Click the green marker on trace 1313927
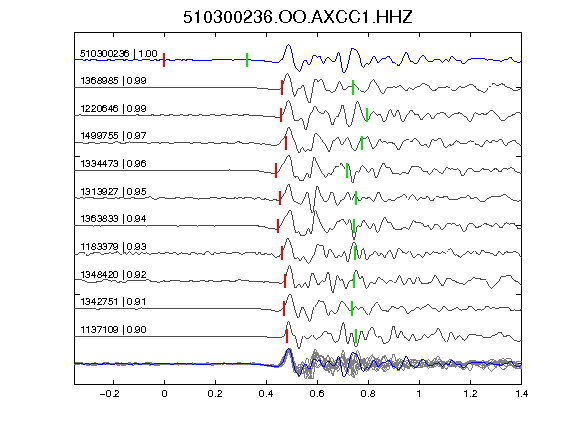Screen dimensions: 576x432 click(356, 198)
